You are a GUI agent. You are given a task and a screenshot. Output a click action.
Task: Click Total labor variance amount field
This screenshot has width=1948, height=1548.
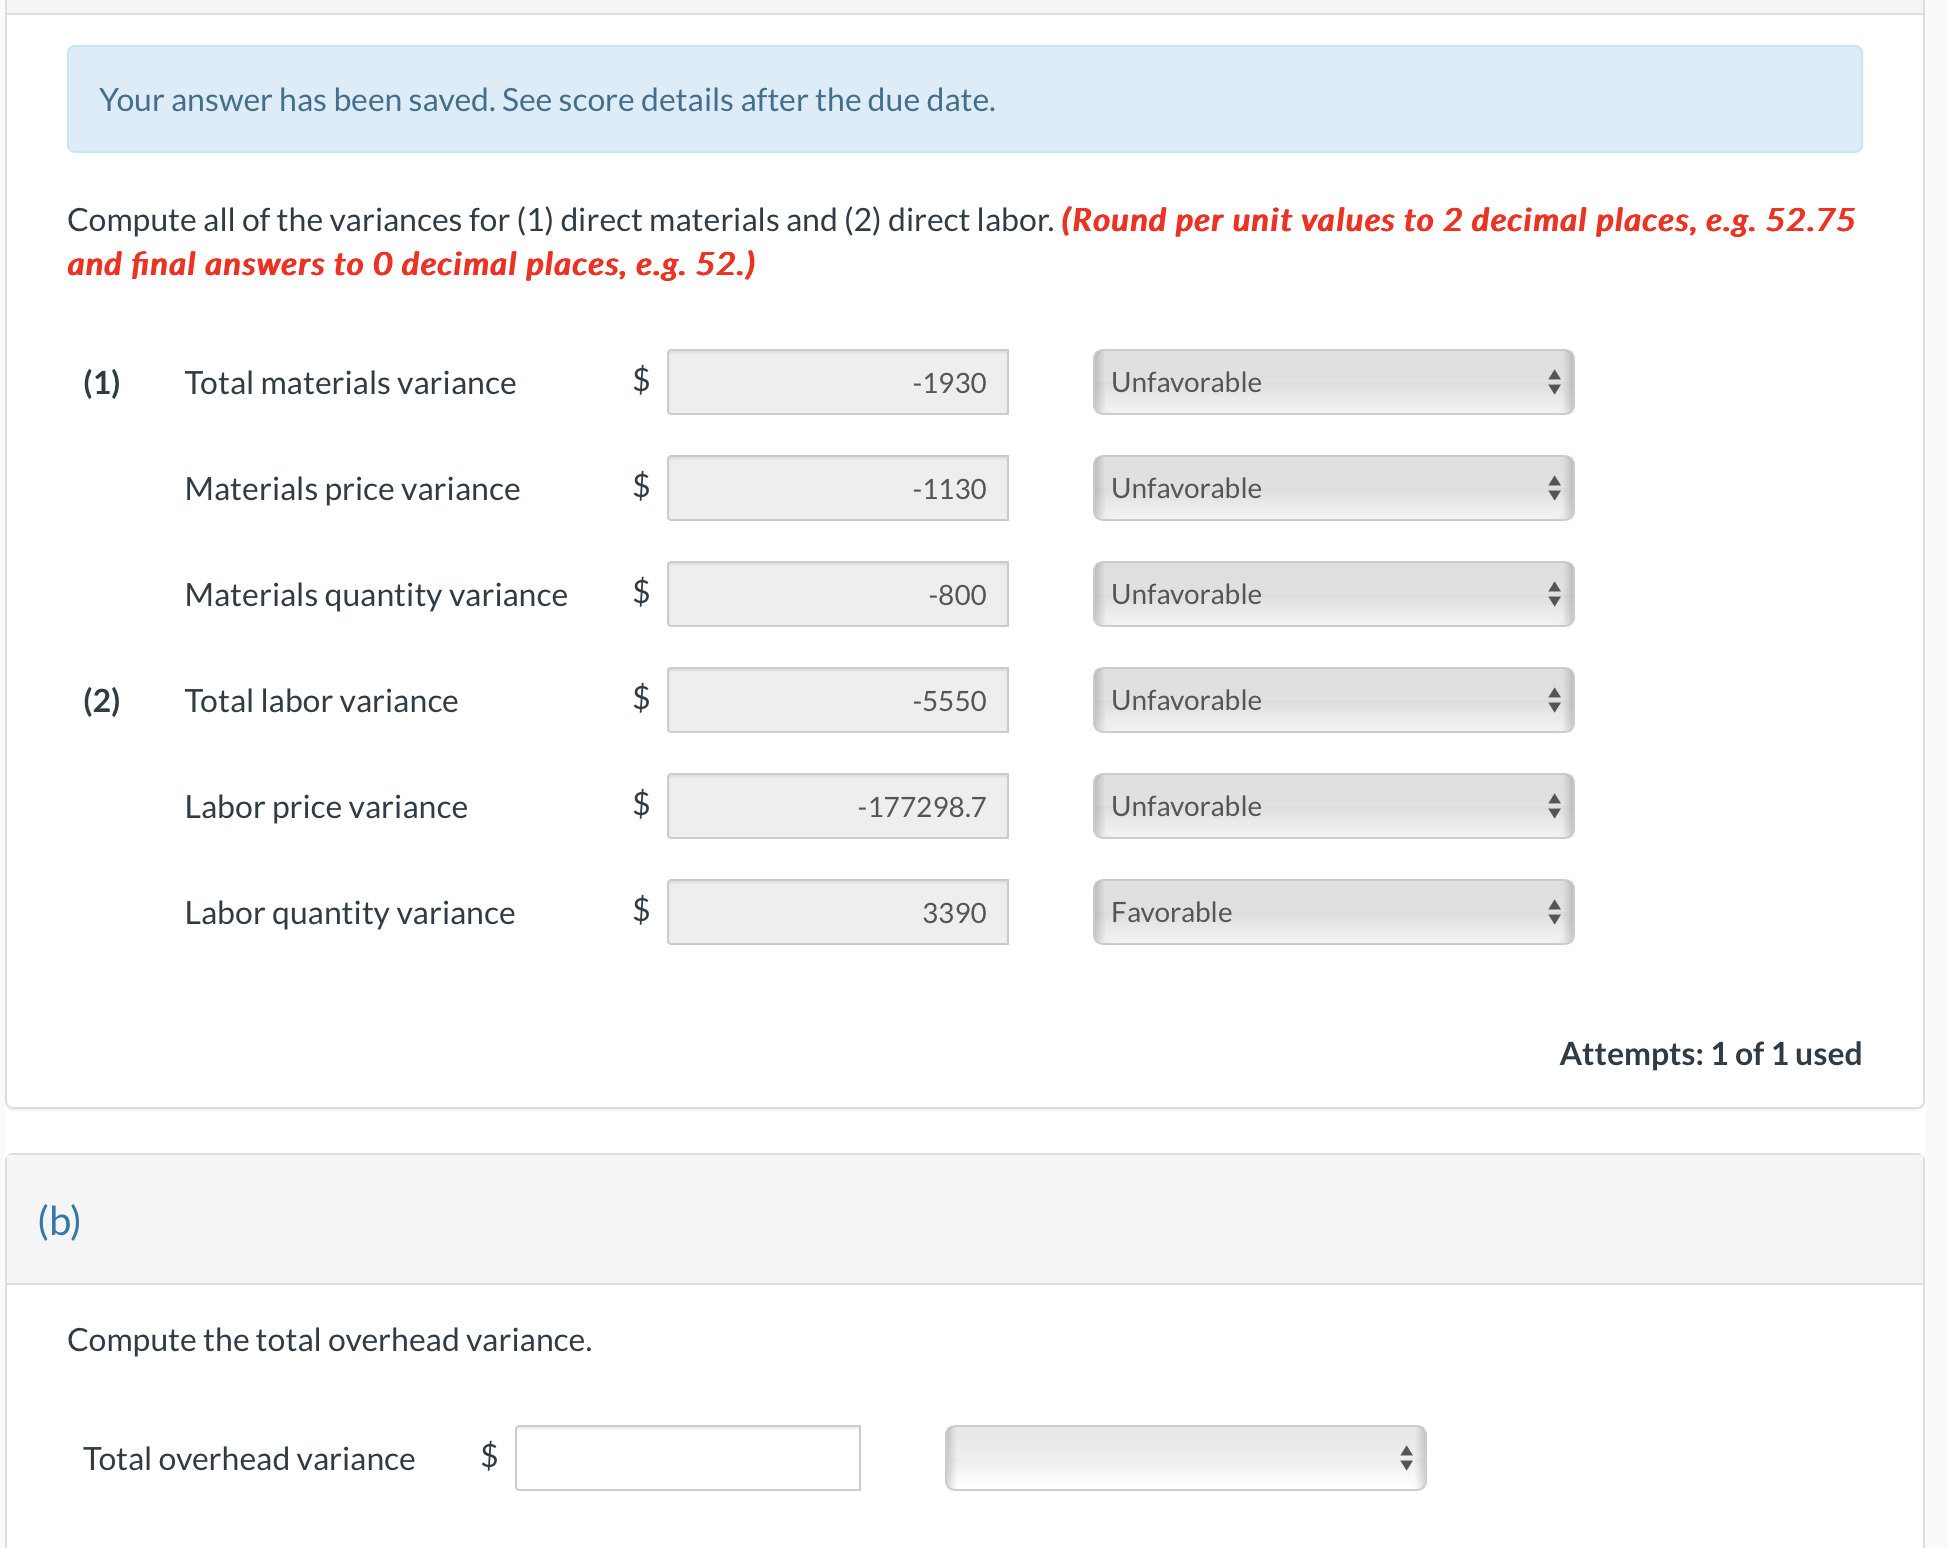[x=837, y=700]
